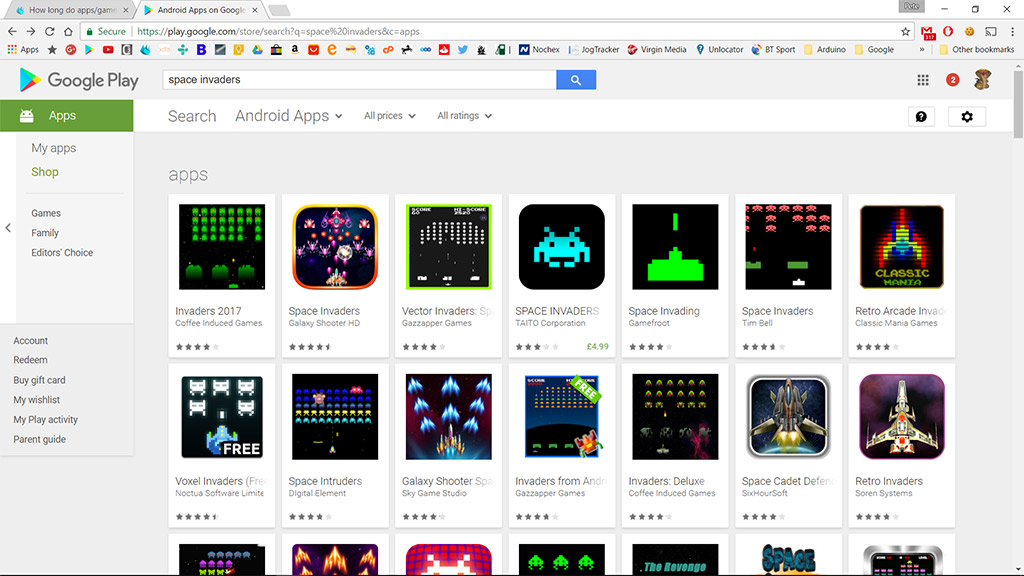The width and height of the screenshot is (1024, 576).
Task: Open the Invaders: Deluxe title link
Action: [666, 481]
